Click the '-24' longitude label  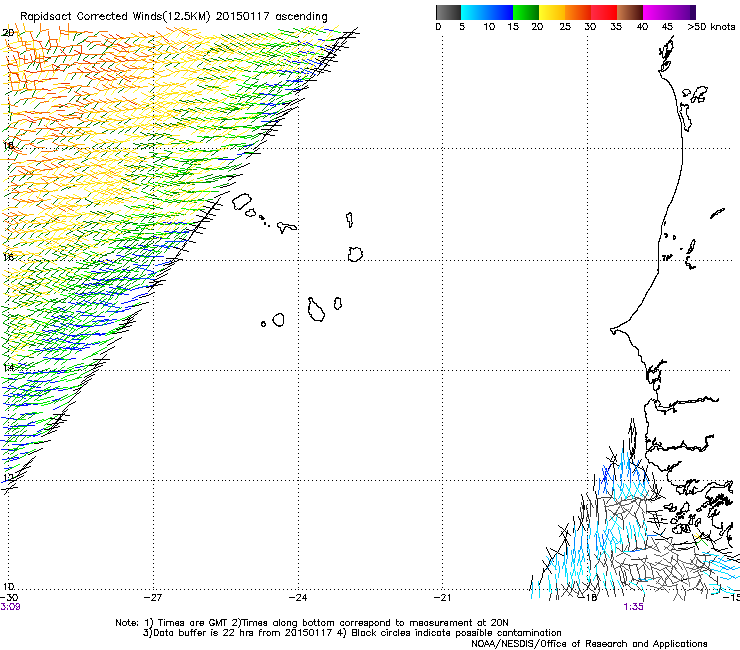coord(298,597)
